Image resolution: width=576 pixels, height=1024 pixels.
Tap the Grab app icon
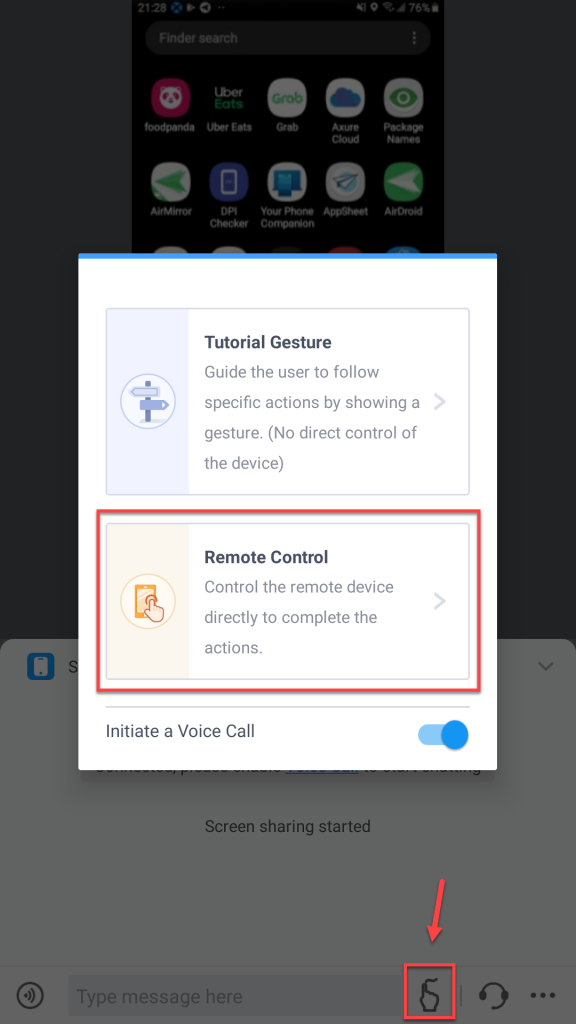click(x=287, y=98)
